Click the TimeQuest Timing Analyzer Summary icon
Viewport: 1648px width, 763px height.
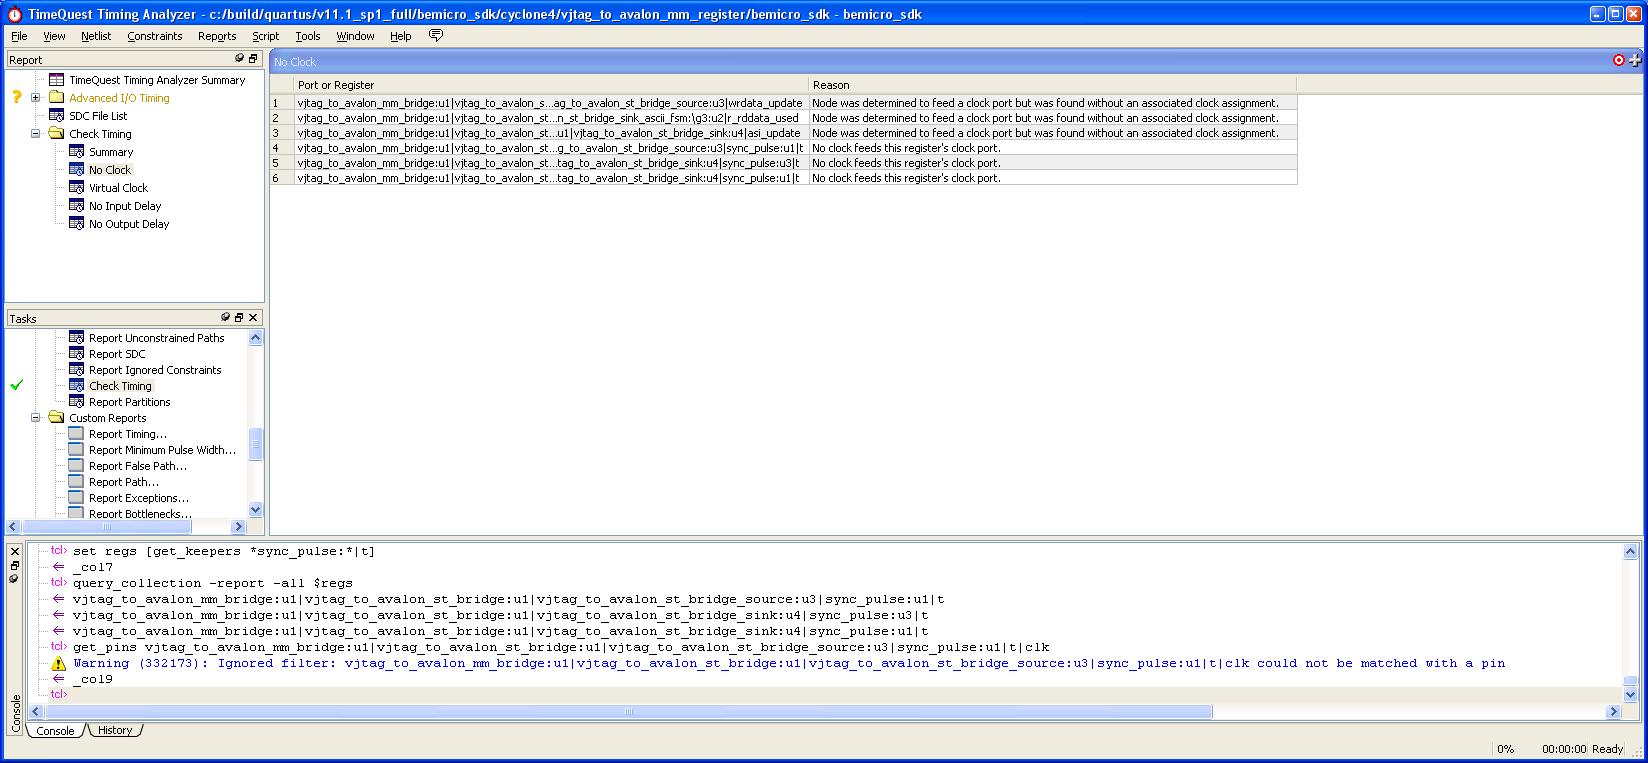click(57, 80)
